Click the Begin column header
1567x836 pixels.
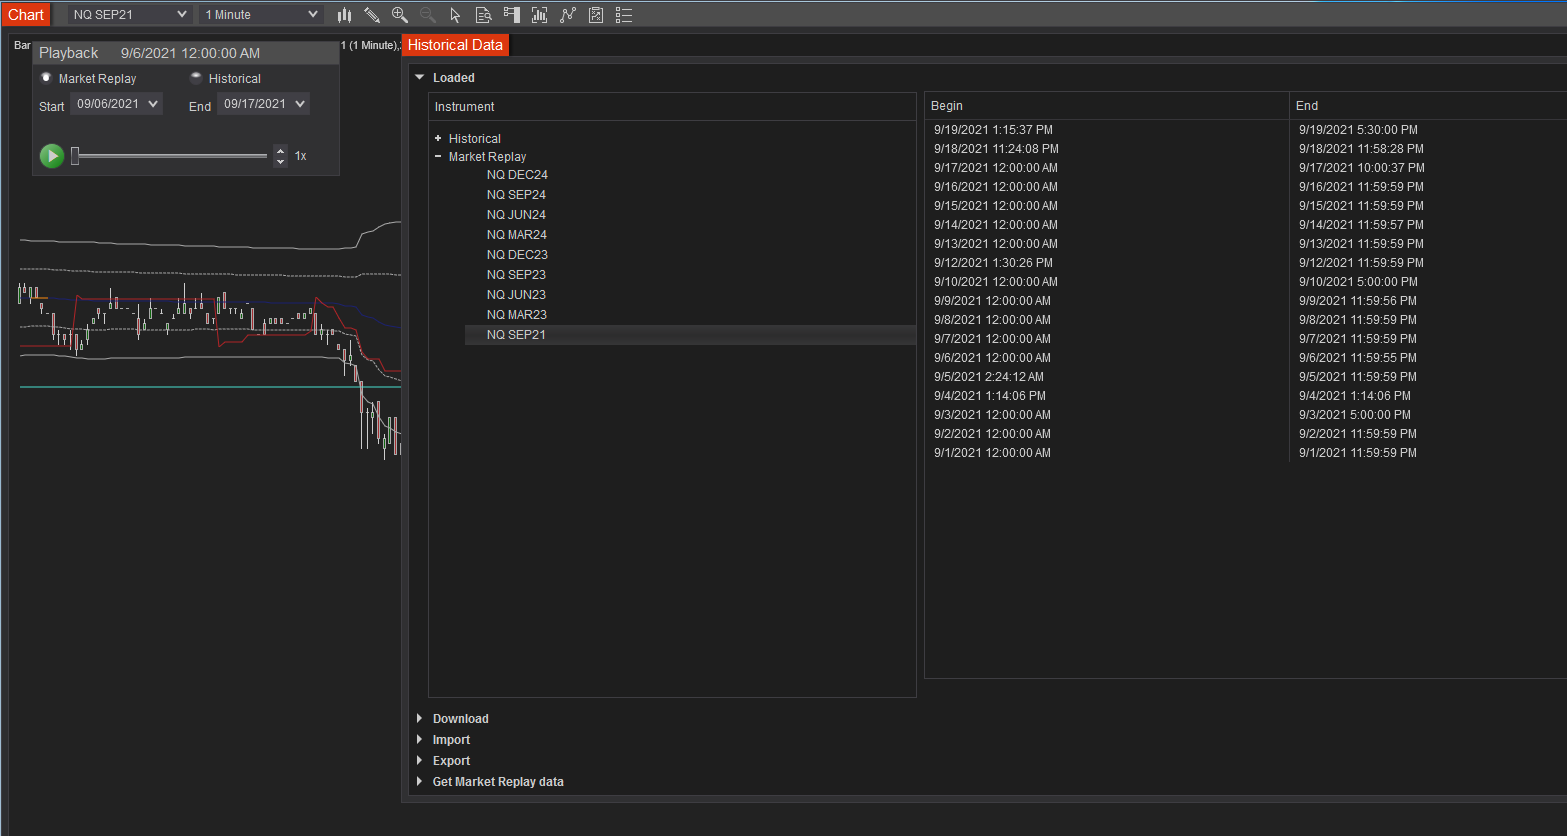point(1107,106)
